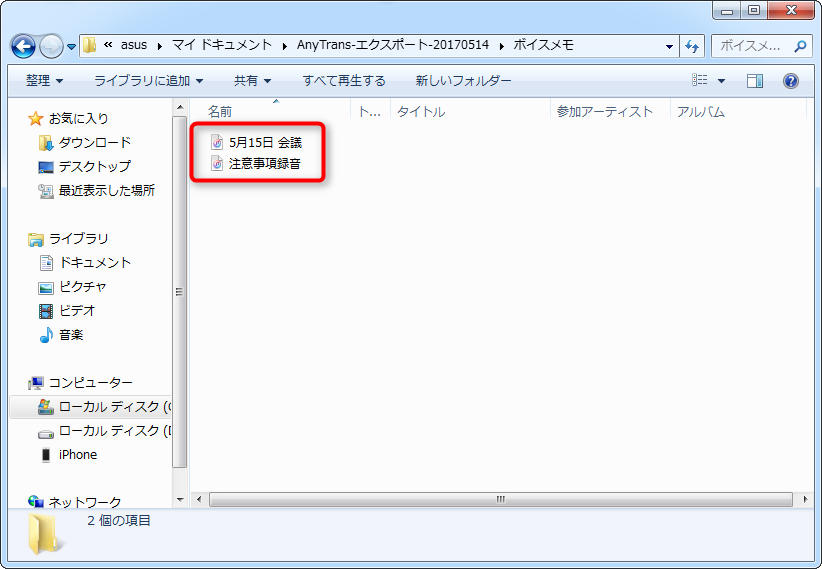Open the 整理 menu
The width and height of the screenshot is (822, 569).
pyautogui.click(x=44, y=81)
